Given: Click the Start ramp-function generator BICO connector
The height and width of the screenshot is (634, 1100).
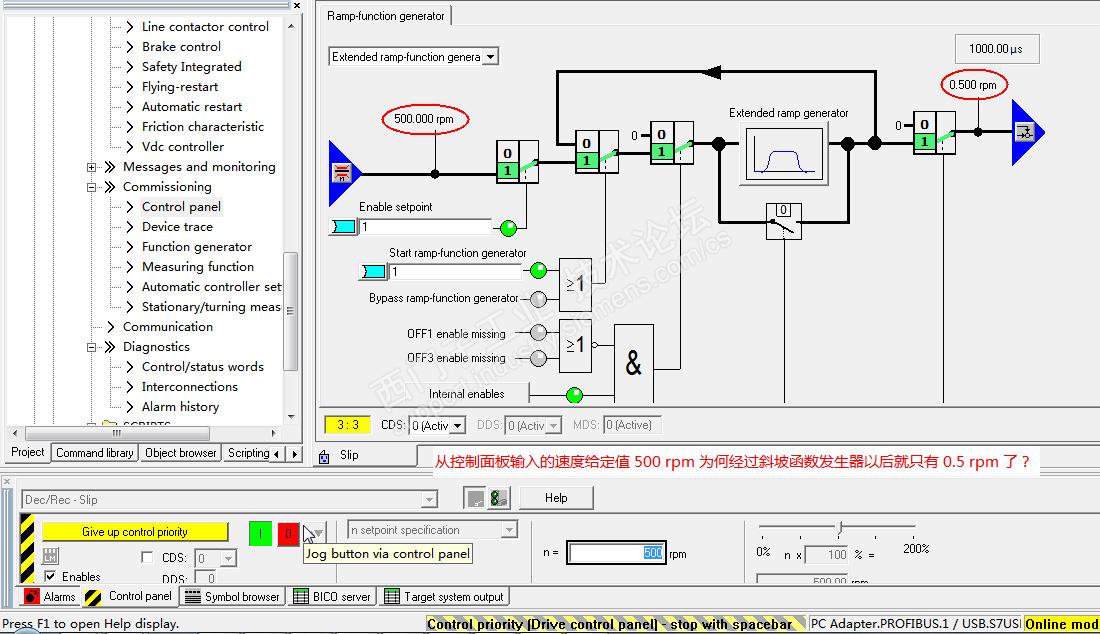Looking at the screenshot, I should tap(373, 271).
